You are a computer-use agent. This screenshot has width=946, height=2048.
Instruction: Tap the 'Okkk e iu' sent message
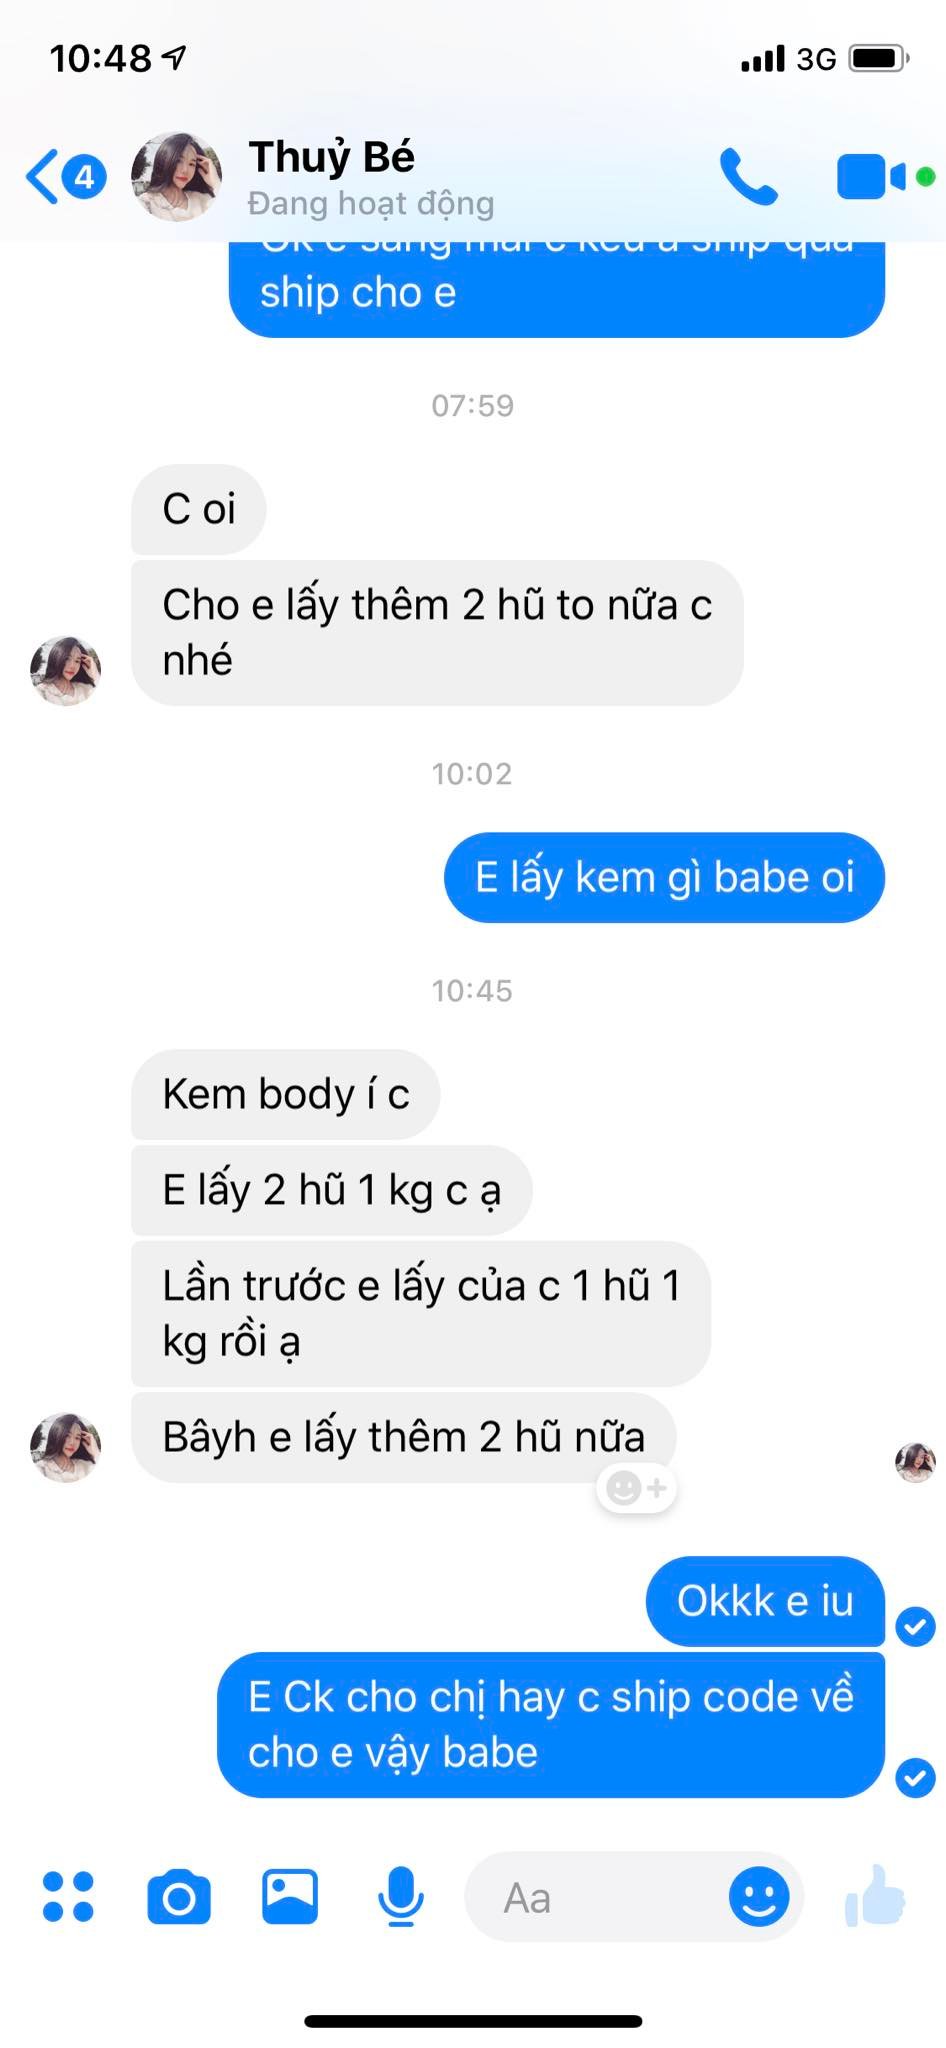tap(765, 1601)
